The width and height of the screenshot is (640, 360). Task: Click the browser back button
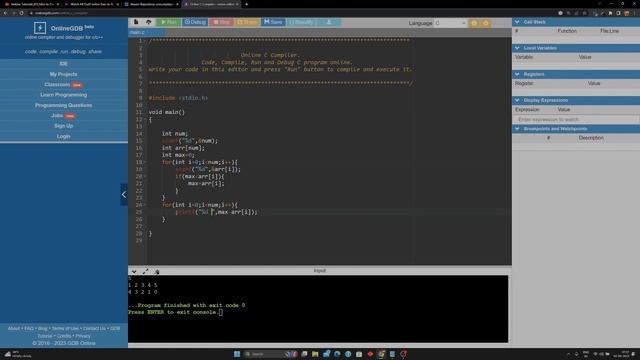[x=5, y=13]
